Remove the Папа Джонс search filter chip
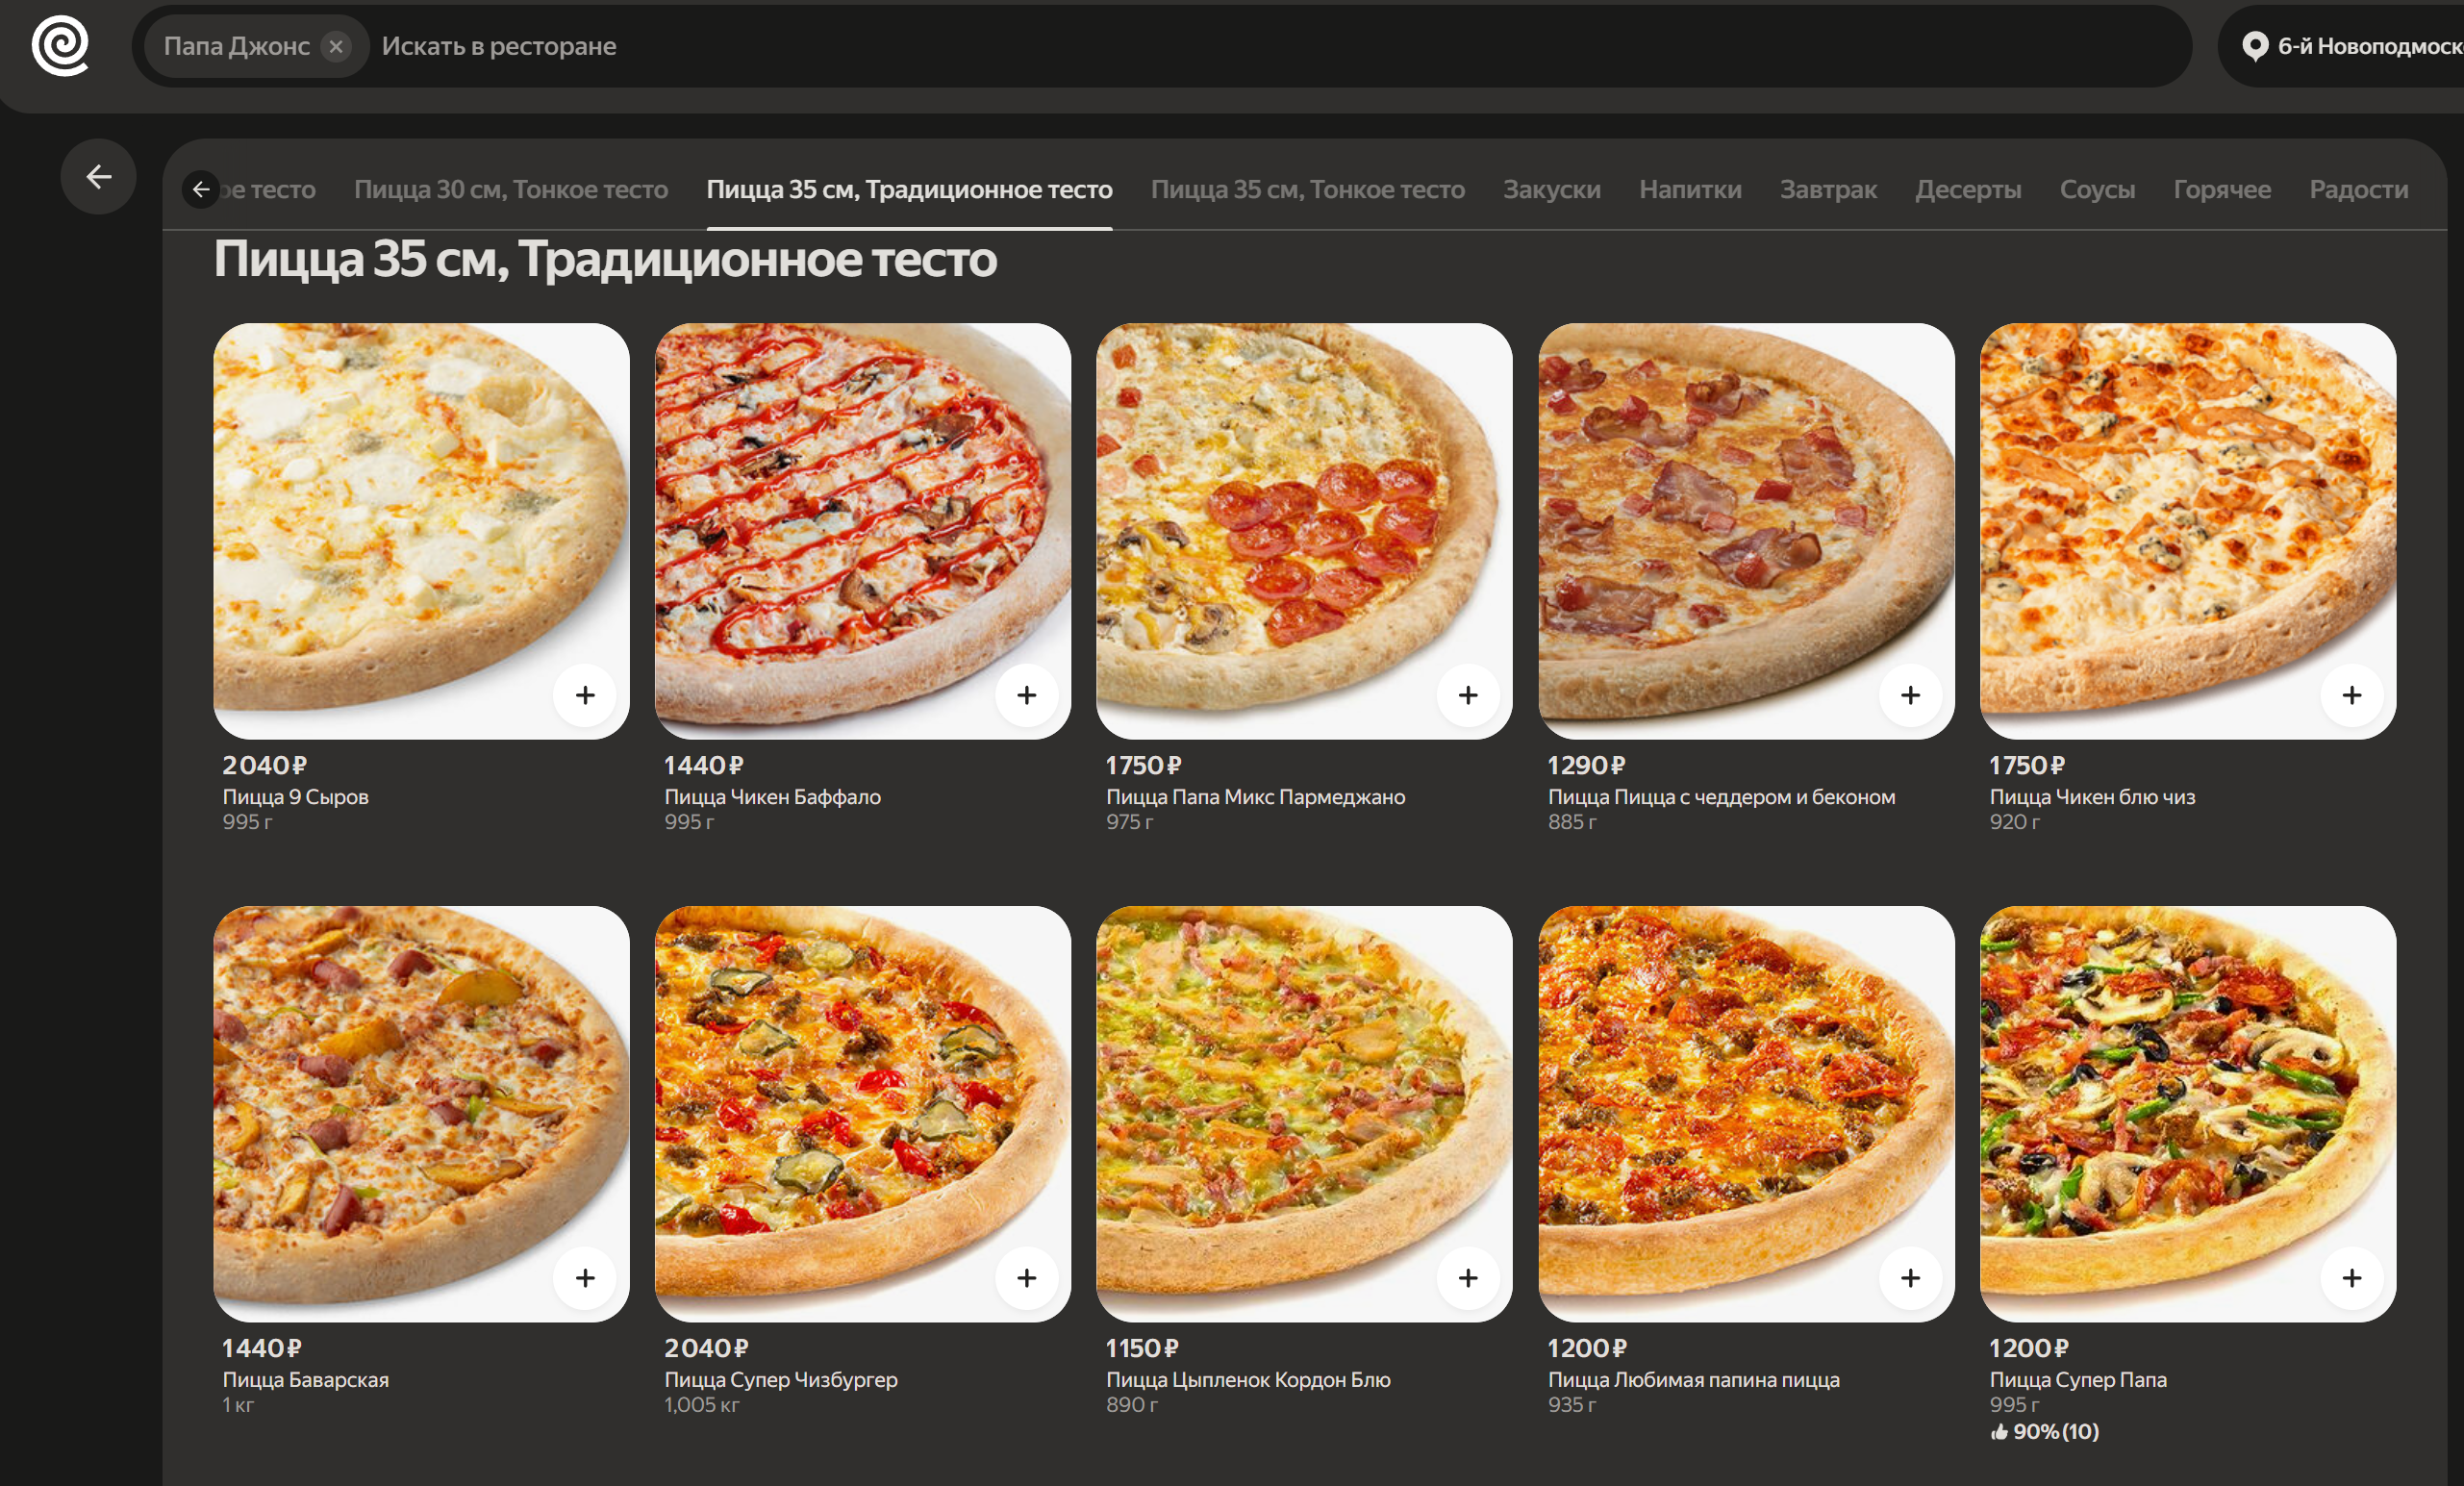This screenshot has width=2464, height=1486. 336,46
